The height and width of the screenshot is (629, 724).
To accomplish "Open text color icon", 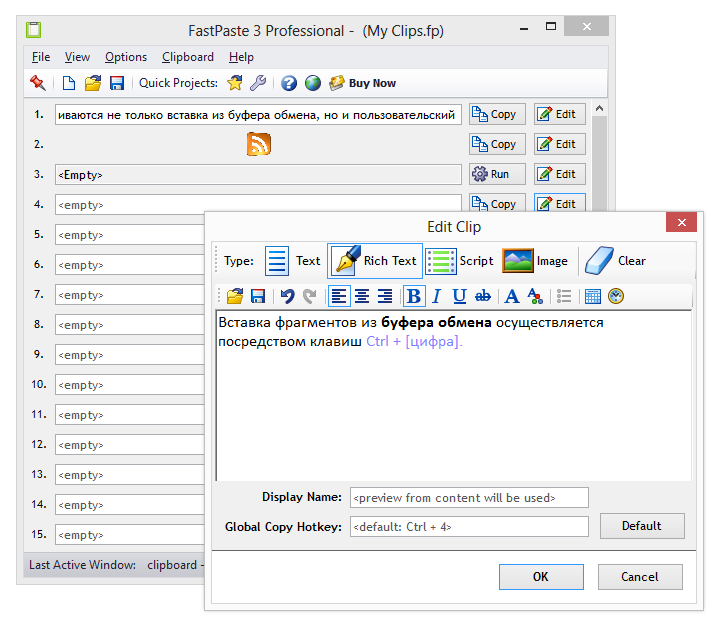I will pyautogui.click(x=535, y=296).
